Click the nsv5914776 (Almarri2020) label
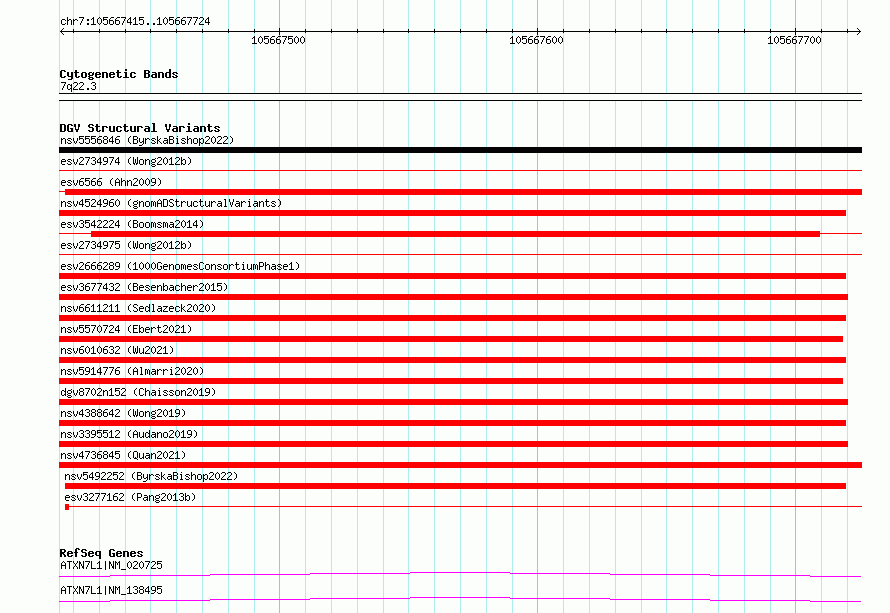The image size is (890, 613). point(132,371)
